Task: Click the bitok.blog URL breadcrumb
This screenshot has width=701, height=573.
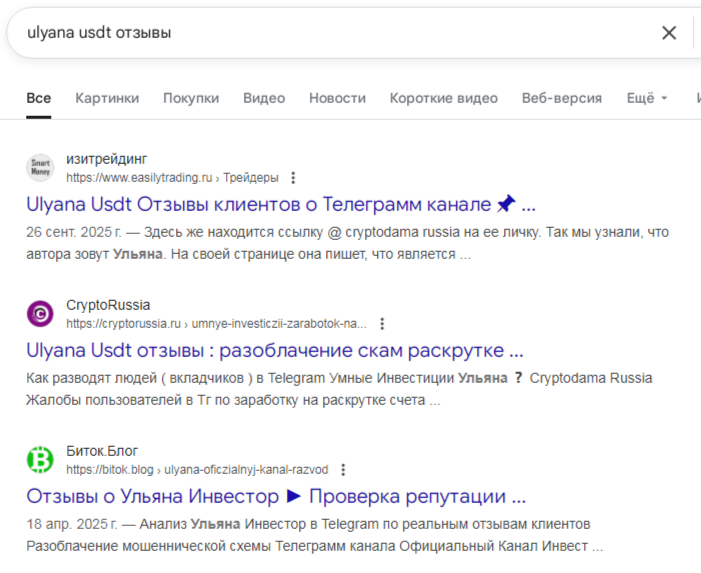Action: tap(197, 470)
